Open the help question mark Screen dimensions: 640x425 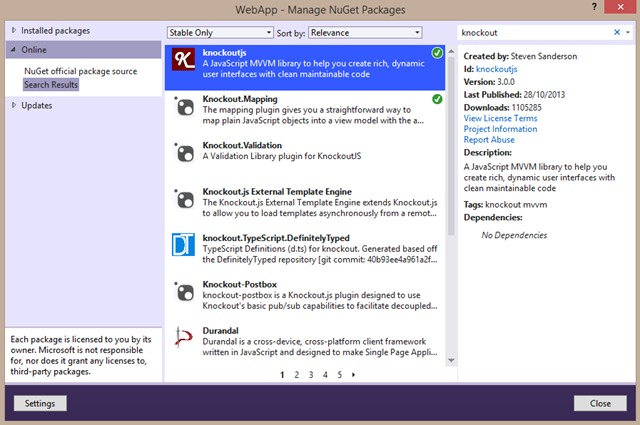[594, 7]
